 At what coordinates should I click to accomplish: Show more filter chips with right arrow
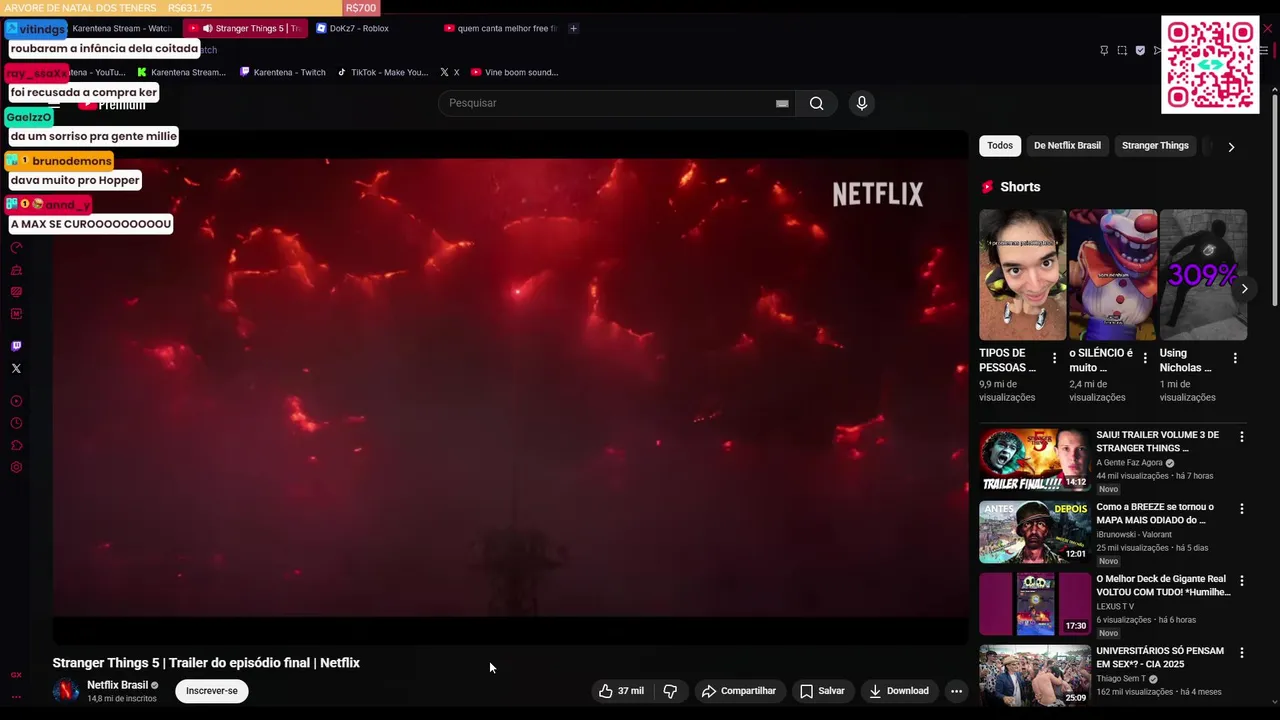click(x=1231, y=146)
